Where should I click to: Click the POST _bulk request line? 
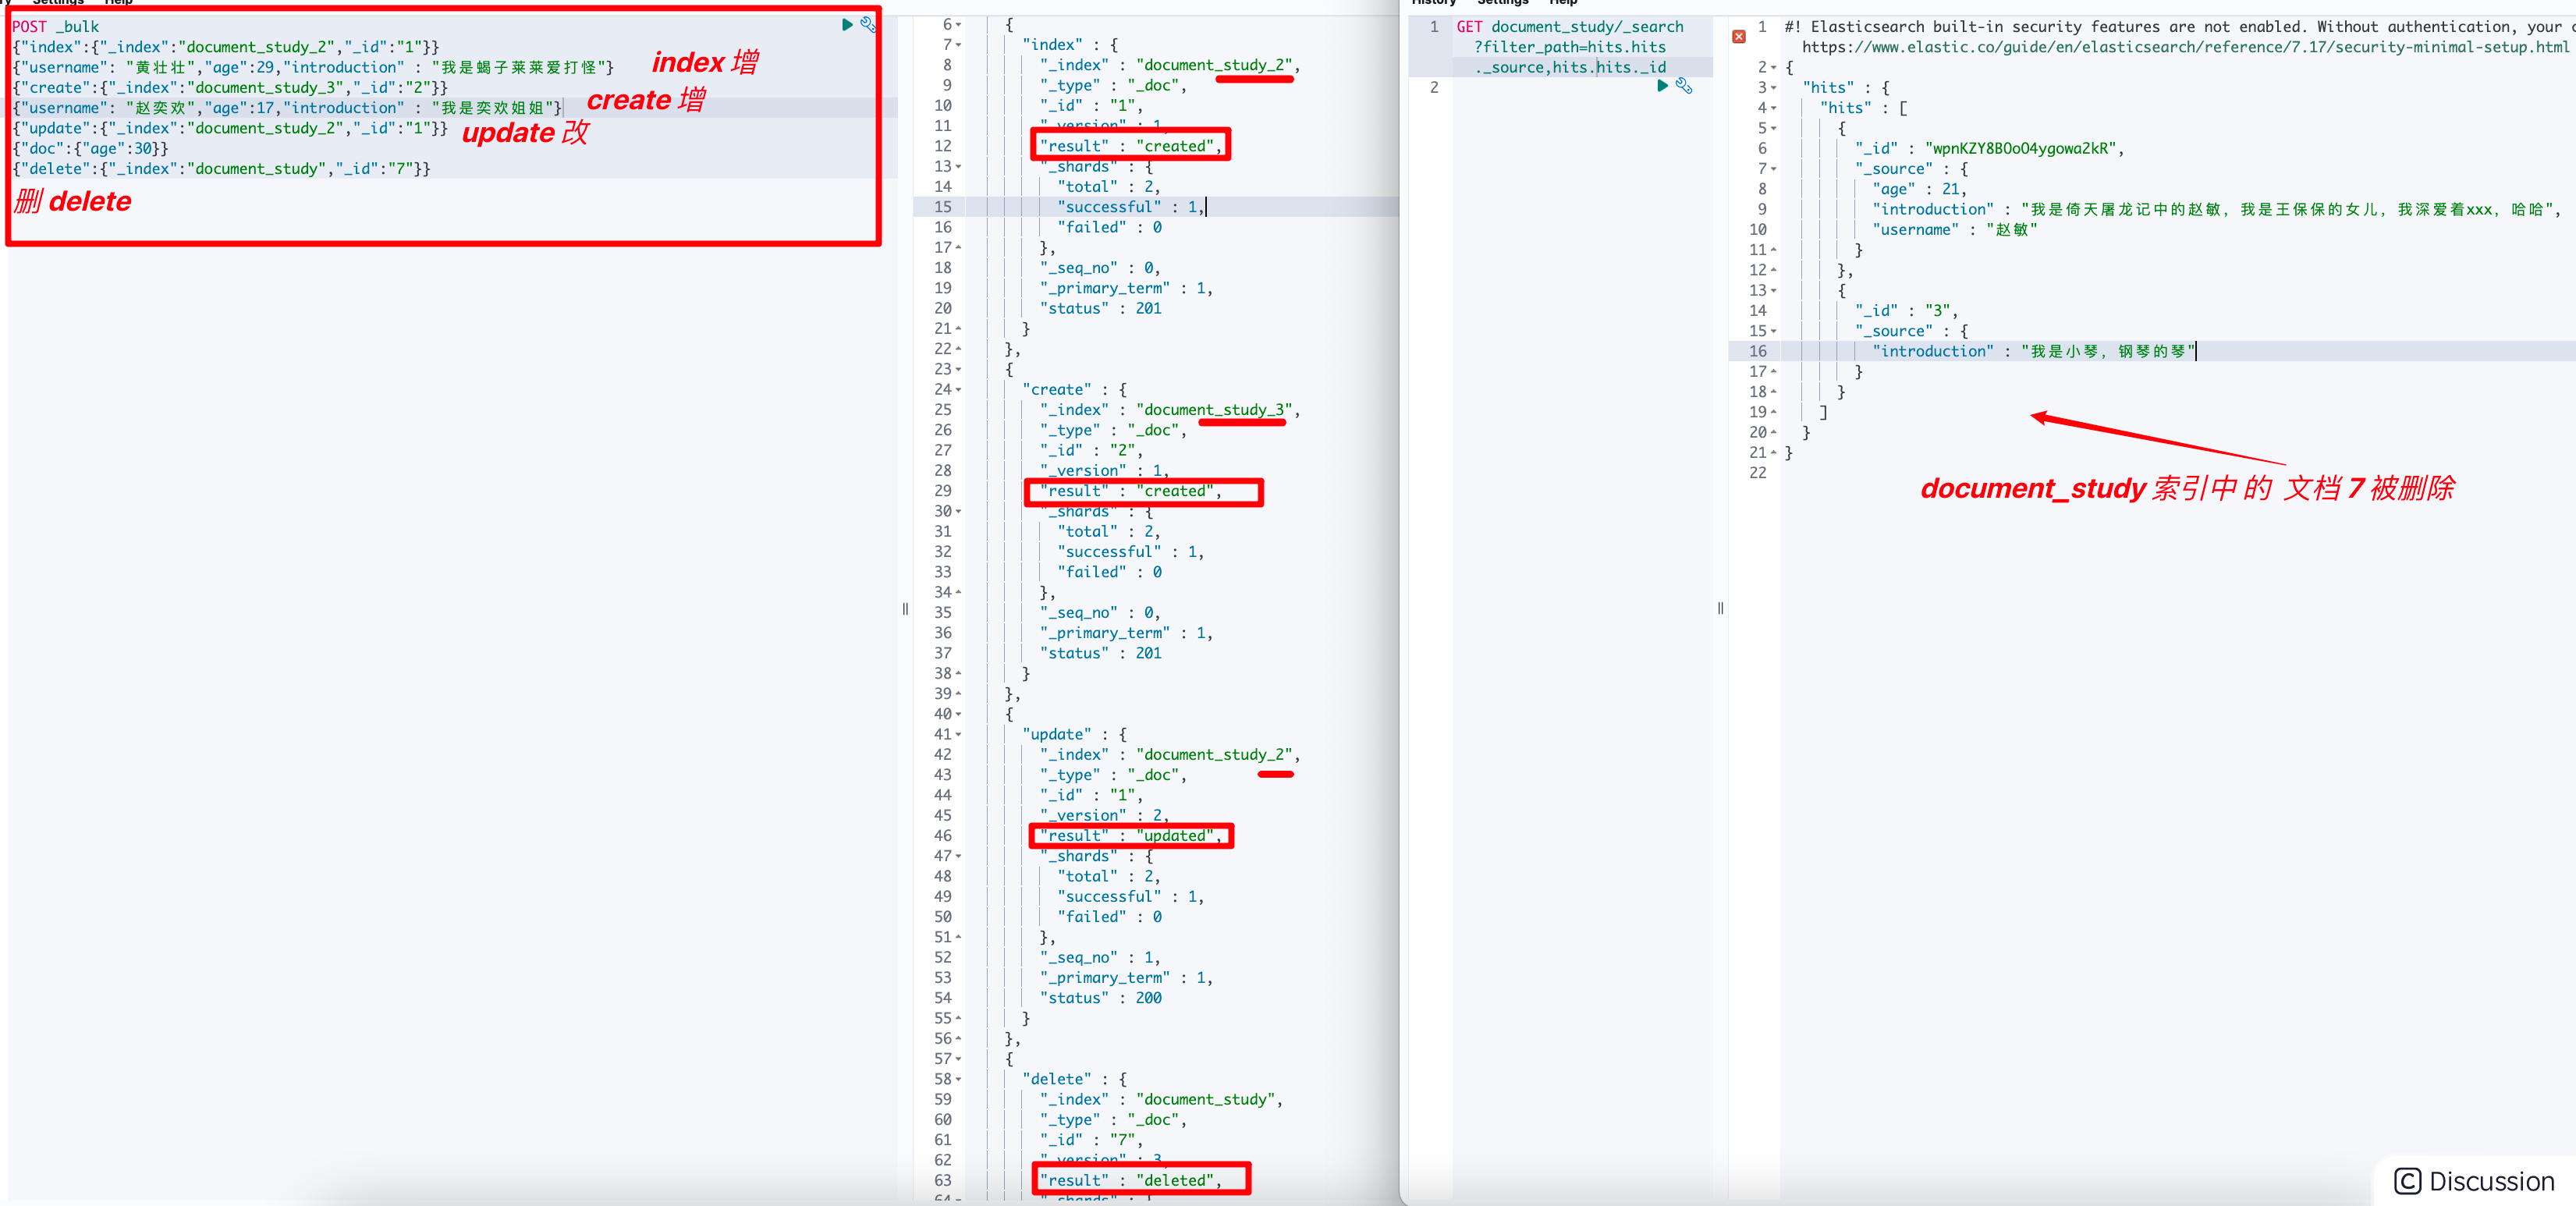[56, 27]
